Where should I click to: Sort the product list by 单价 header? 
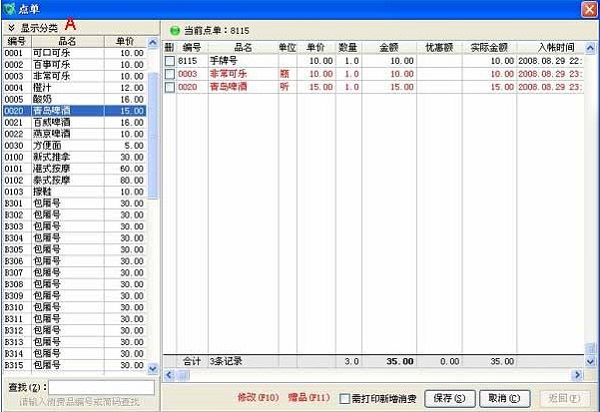click(x=125, y=41)
